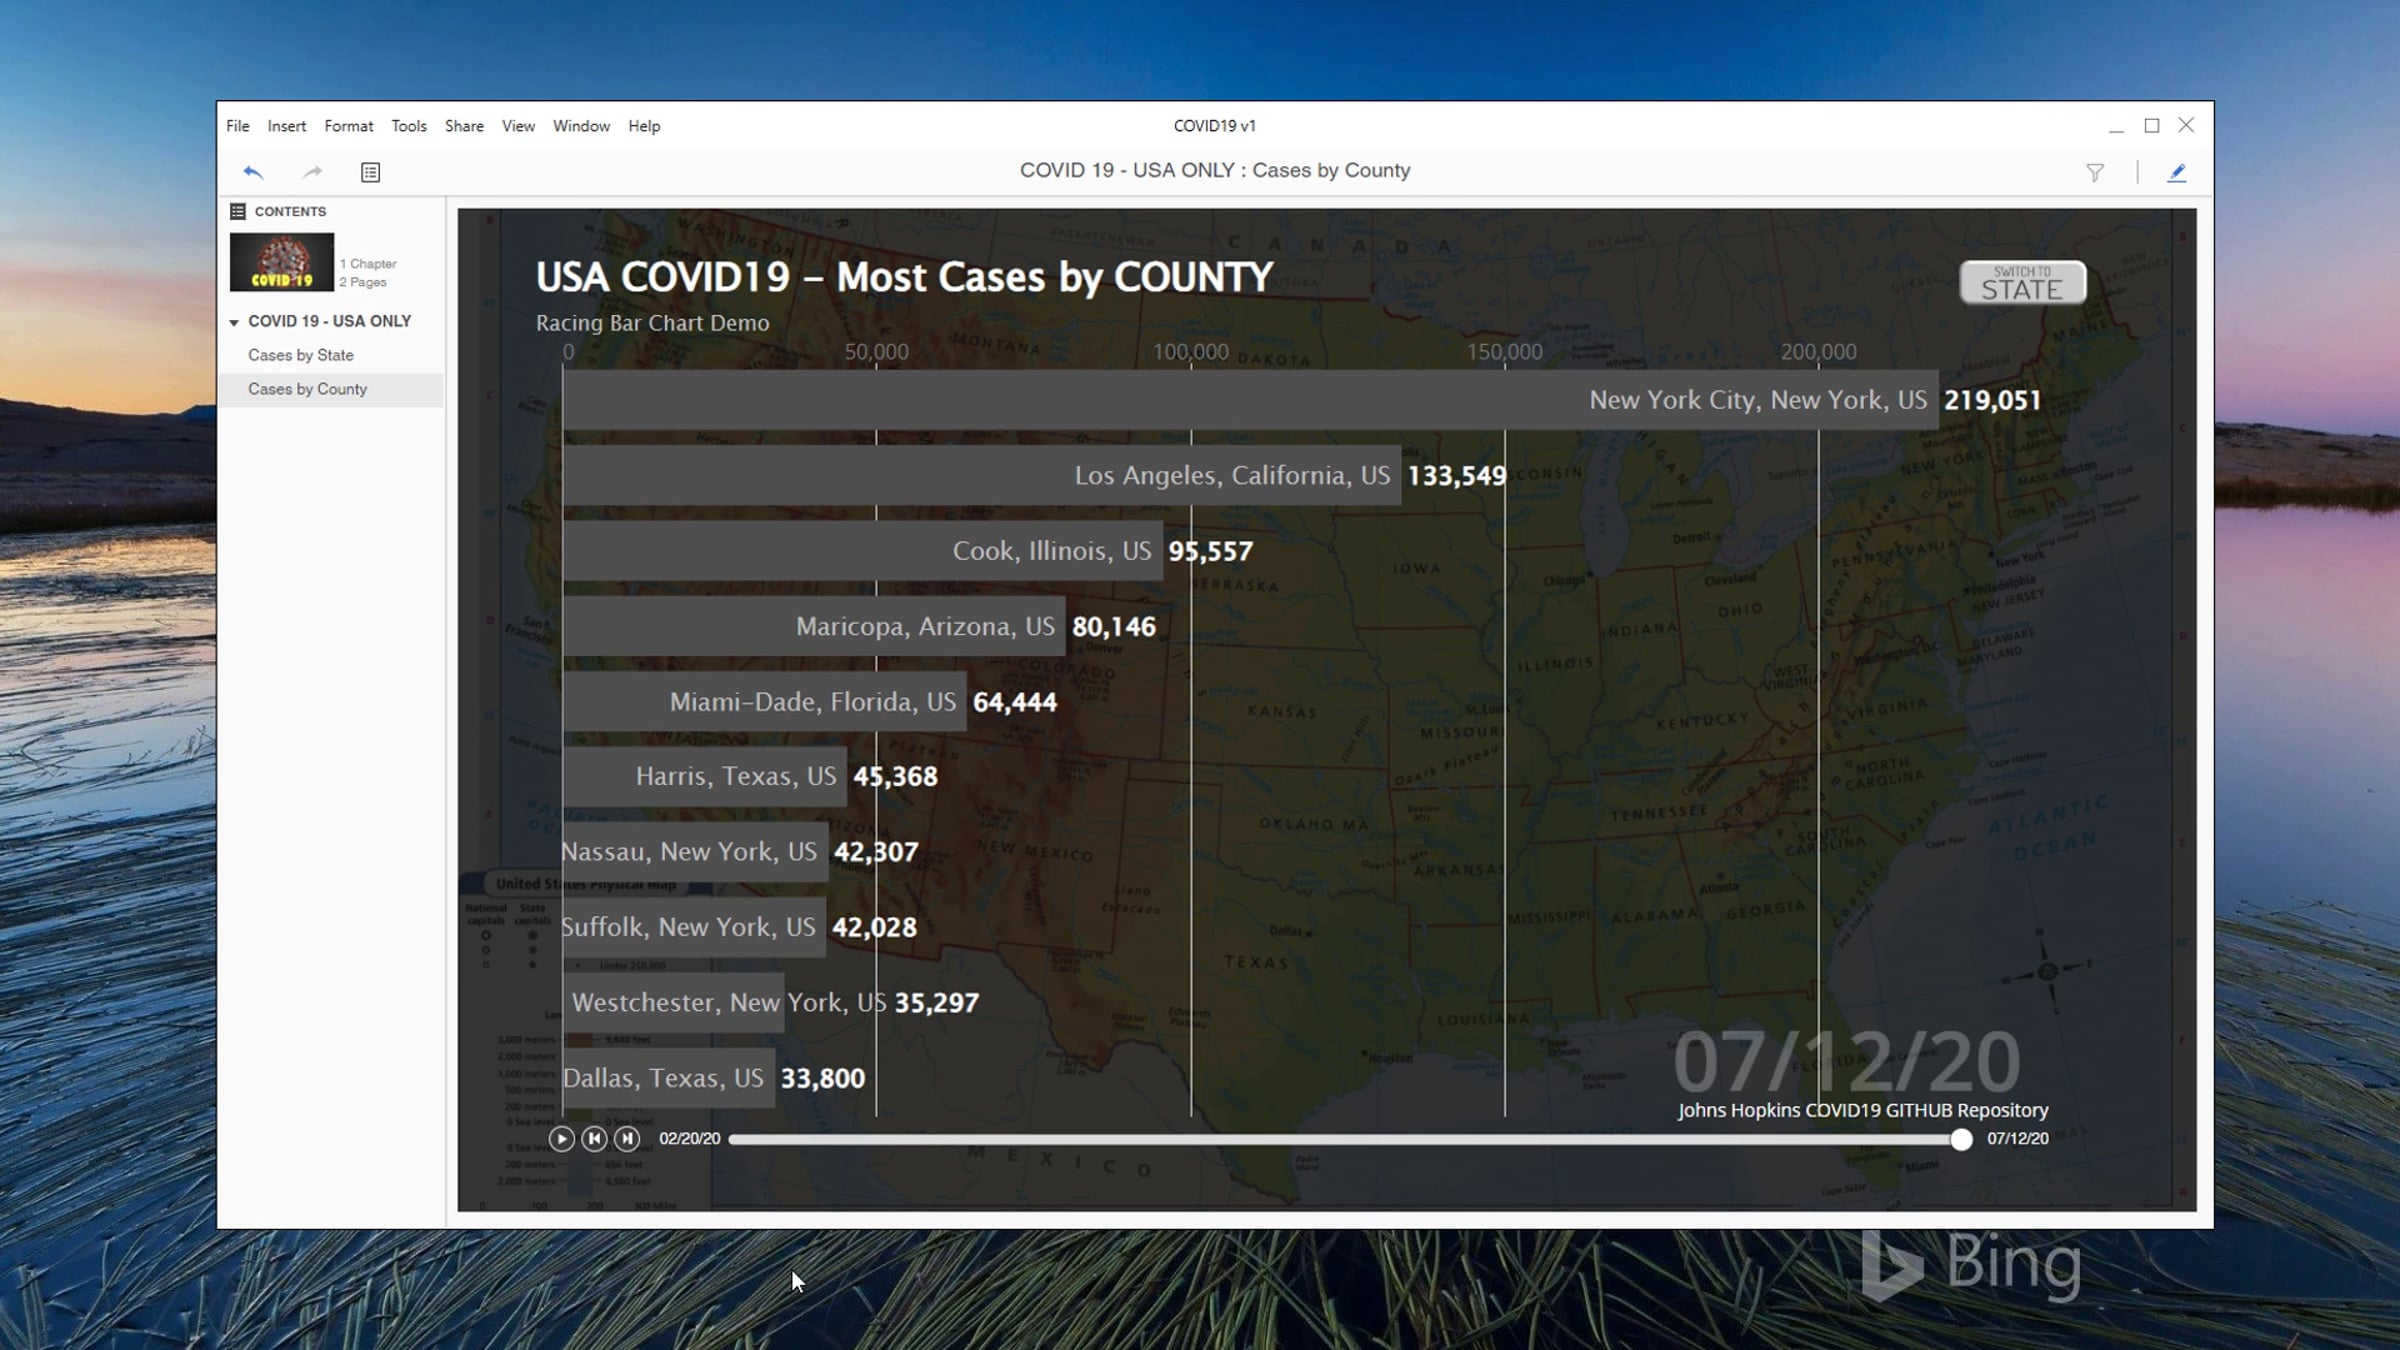Image resolution: width=2400 pixels, height=1350 pixels.
Task: Open the Tools menu
Action: pyautogui.click(x=408, y=126)
